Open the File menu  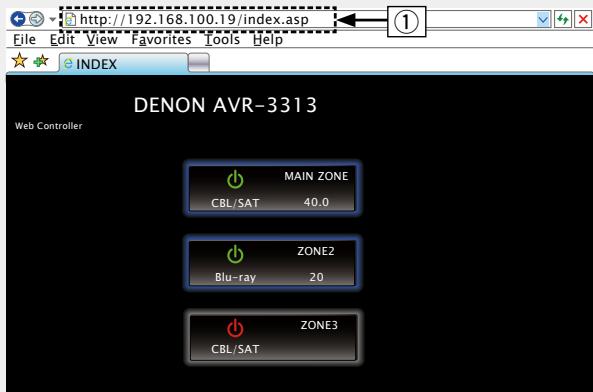[25, 39]
